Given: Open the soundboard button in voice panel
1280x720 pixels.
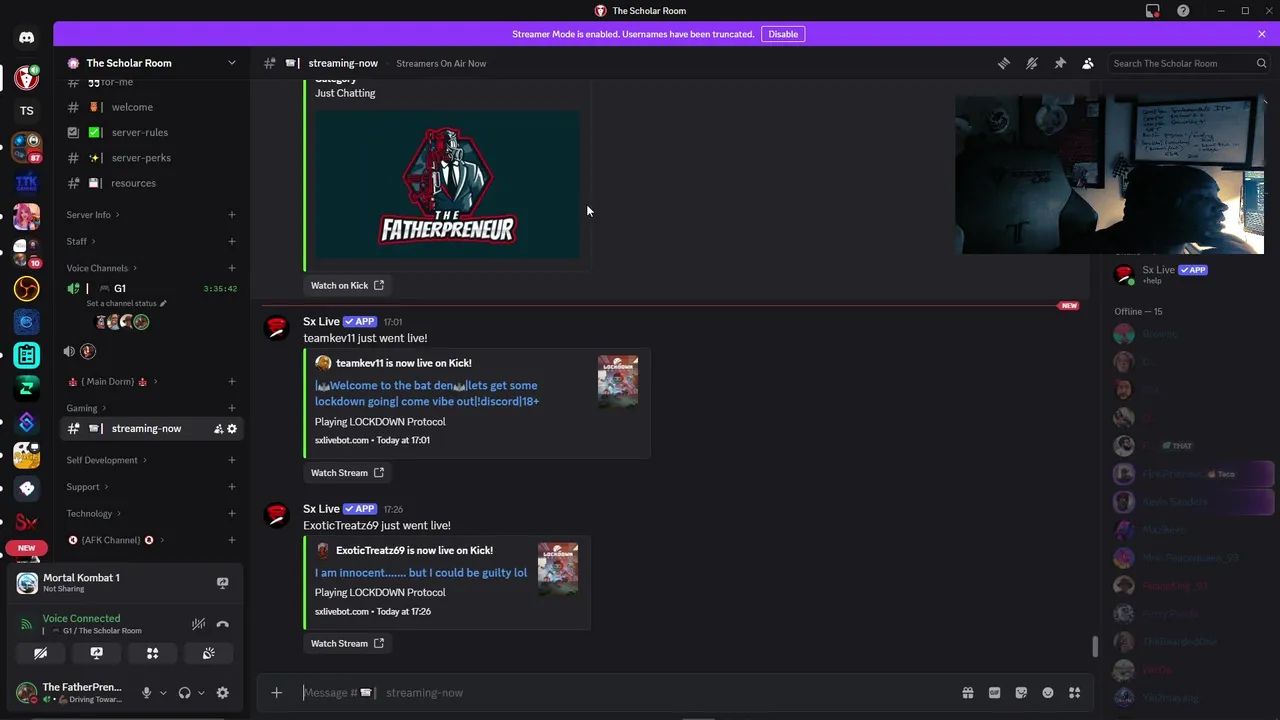Looking at the screenshot, I should [x=208, y=653].
